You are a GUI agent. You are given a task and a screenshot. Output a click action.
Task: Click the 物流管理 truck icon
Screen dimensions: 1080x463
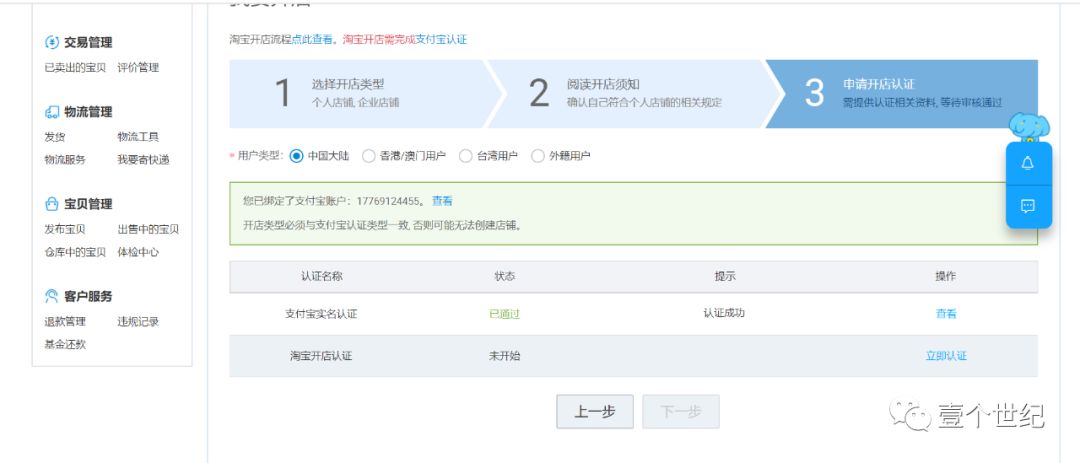point(52,112)
